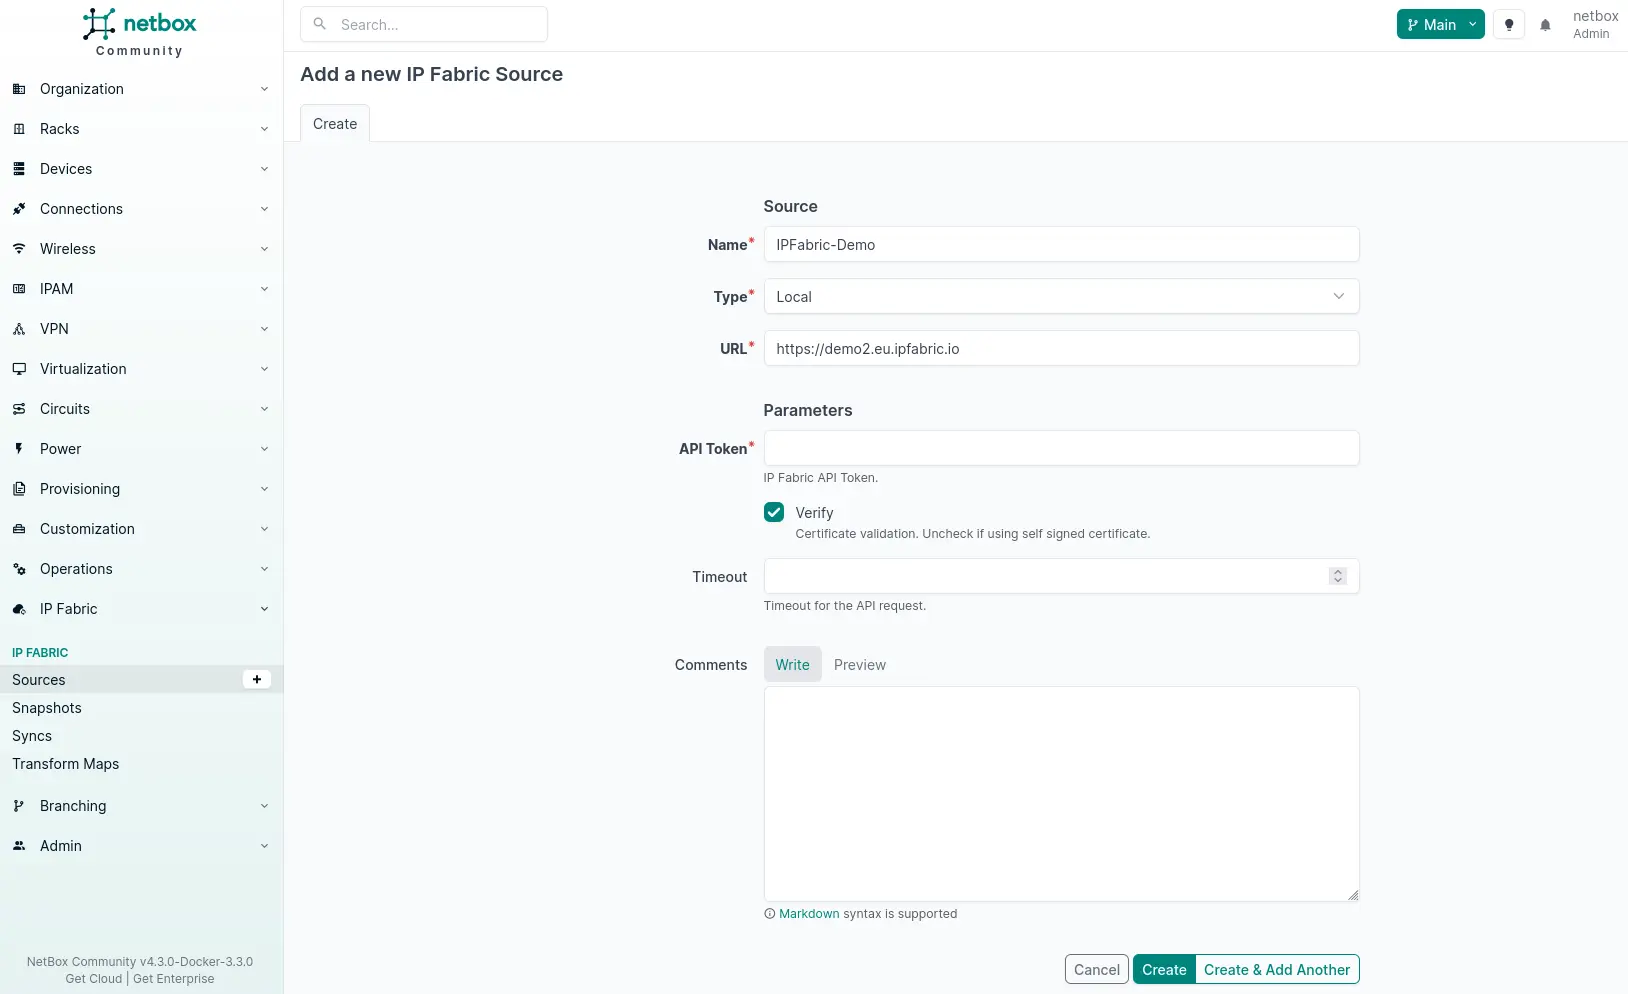This screenshot has height=994, width=1628.
Task: Uncheck the Verify certificate checkbox
Action: tap(774, 513)
